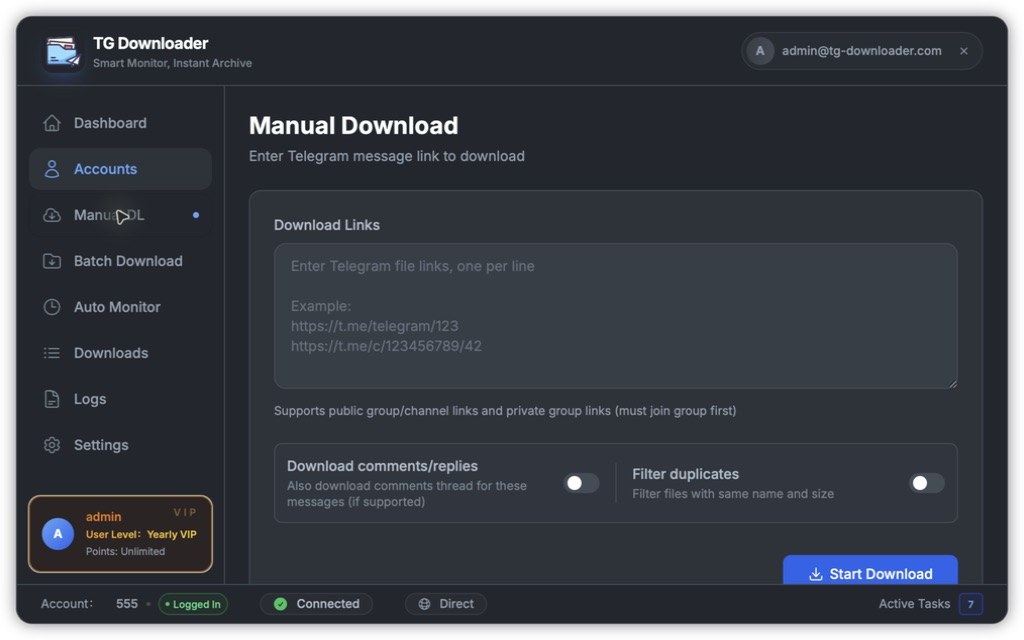Click the Accounts person icon
1024x640 pixels.
(x=52, y=169)
